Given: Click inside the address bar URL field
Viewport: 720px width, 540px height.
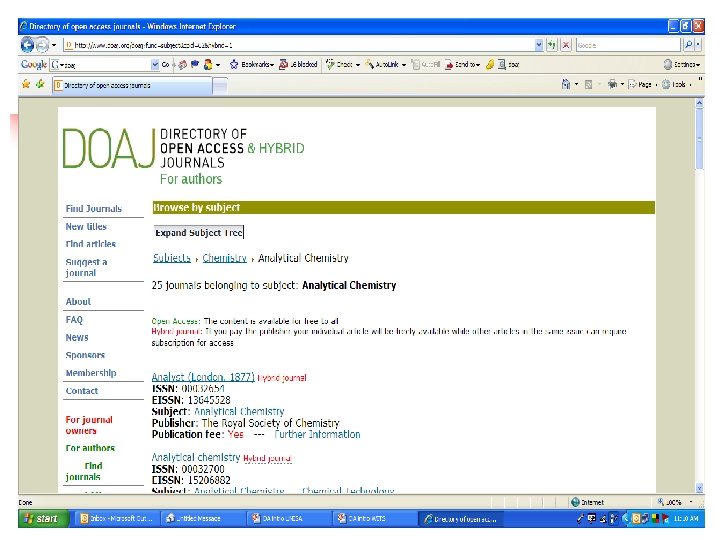Looking at the screenshot, I should (298, 45).
